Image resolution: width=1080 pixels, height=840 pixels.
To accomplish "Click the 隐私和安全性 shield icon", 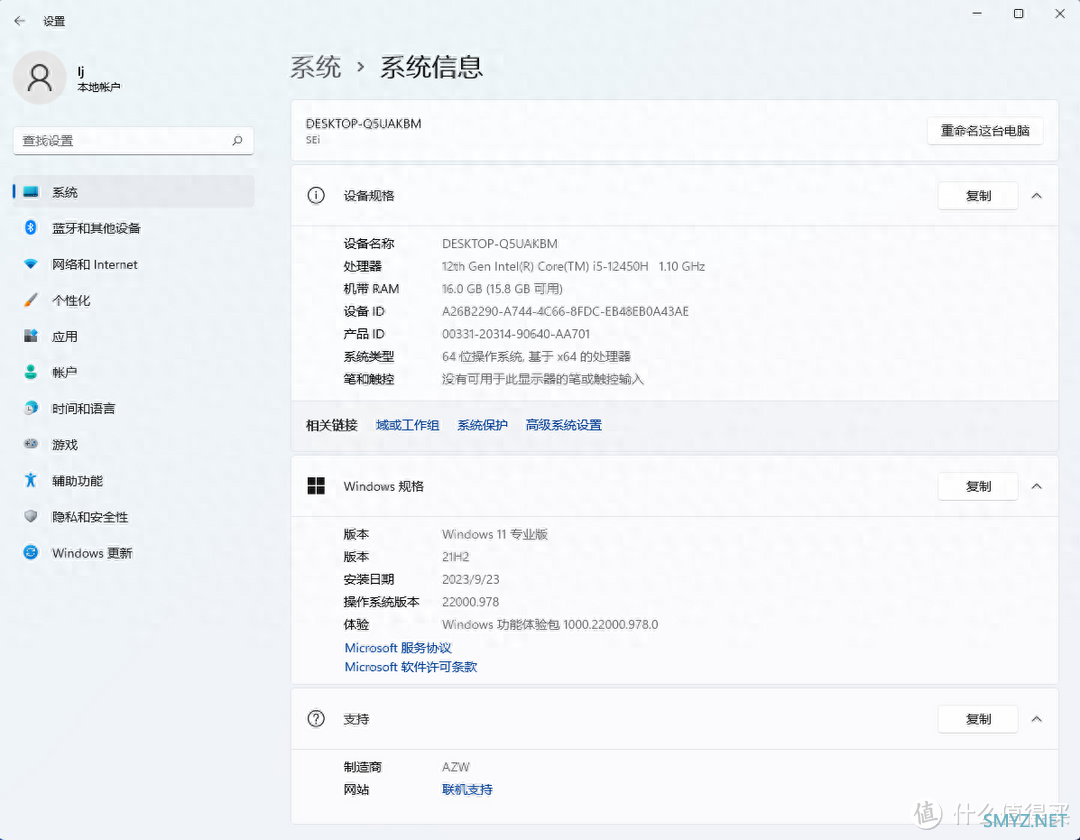I will click(30, 516).
